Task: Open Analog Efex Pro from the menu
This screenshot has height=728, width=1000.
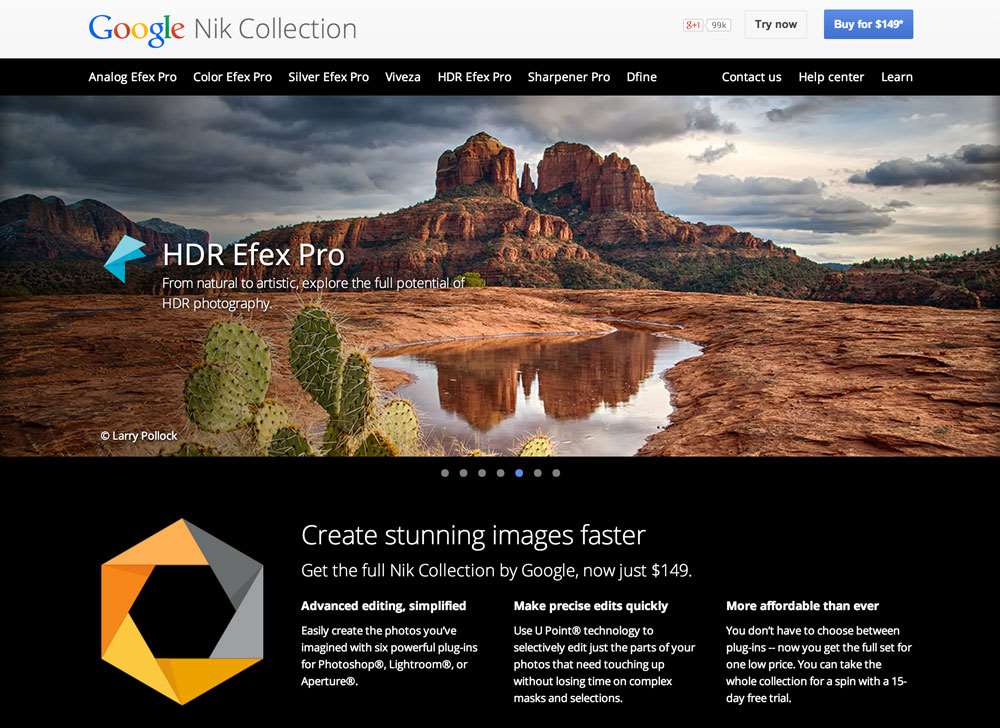Action: [132, 77]
